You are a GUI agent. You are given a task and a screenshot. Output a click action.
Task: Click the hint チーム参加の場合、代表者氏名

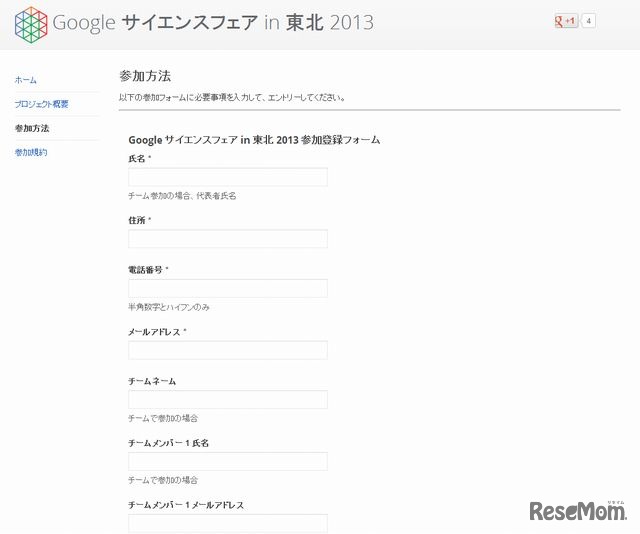click(x=182, y=196)
